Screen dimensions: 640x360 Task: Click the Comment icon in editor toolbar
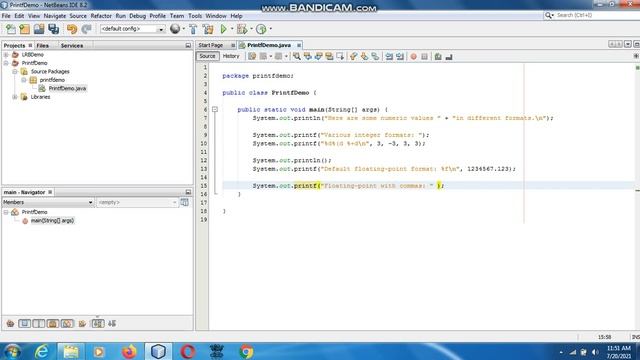point(438,56)
